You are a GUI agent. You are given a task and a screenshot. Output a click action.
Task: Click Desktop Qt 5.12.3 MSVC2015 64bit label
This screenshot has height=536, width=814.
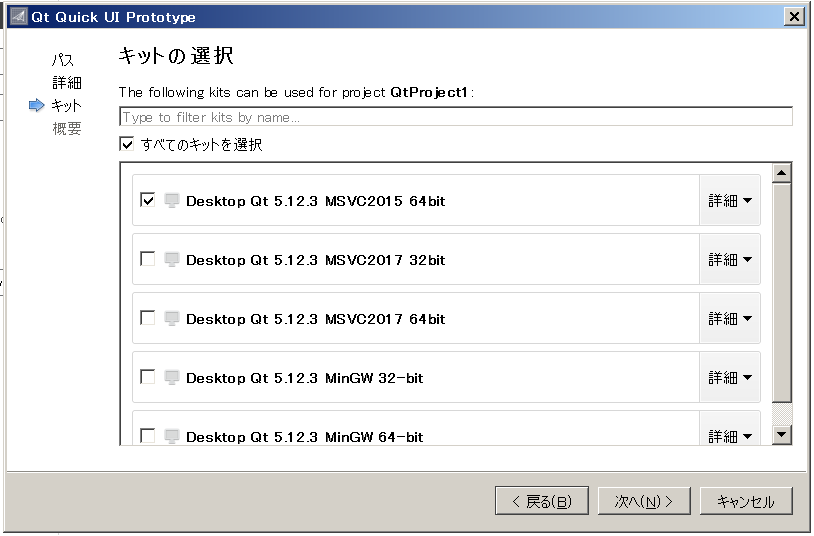coord(316,200)
